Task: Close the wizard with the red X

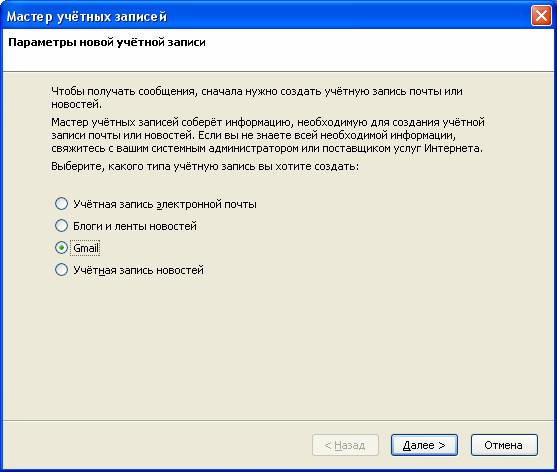Action: [541, 16]
